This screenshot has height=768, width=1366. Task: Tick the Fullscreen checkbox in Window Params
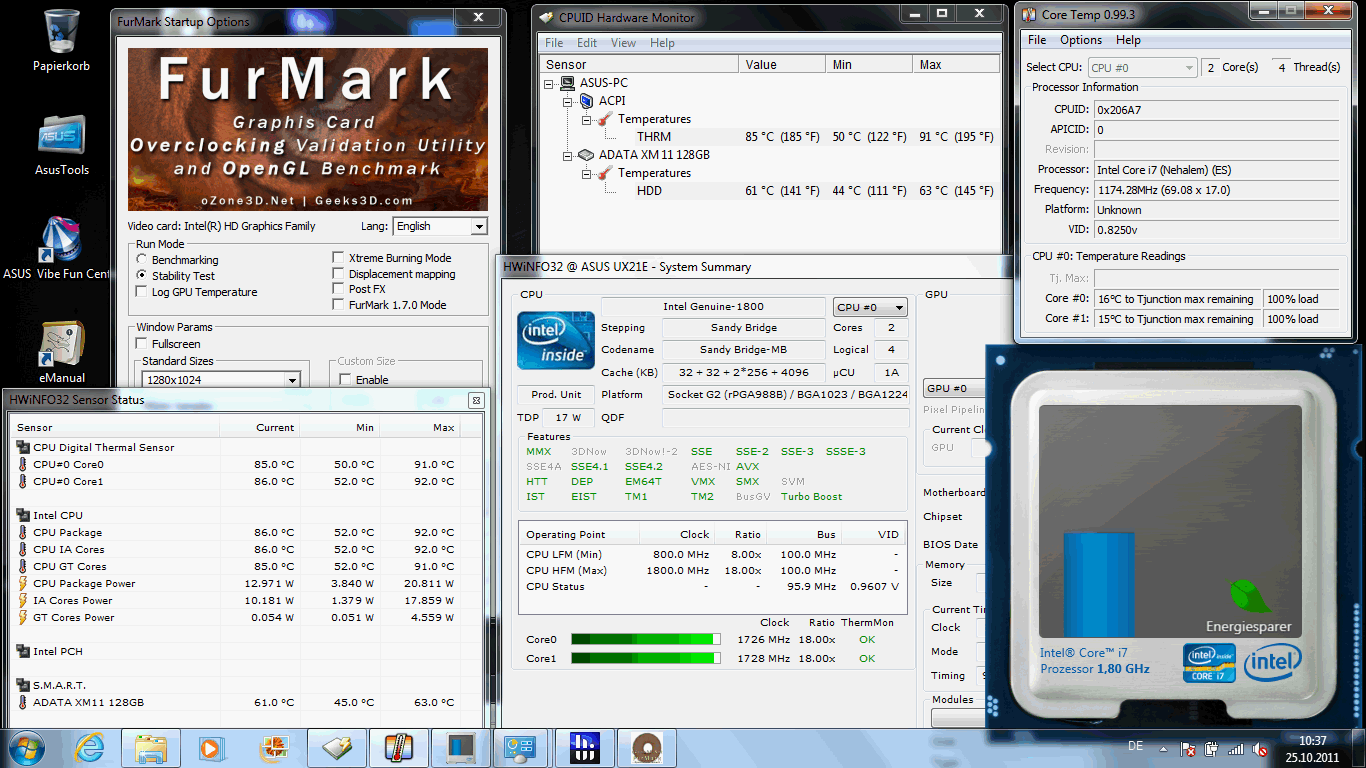pyautogui.click(x=142, y=344)
